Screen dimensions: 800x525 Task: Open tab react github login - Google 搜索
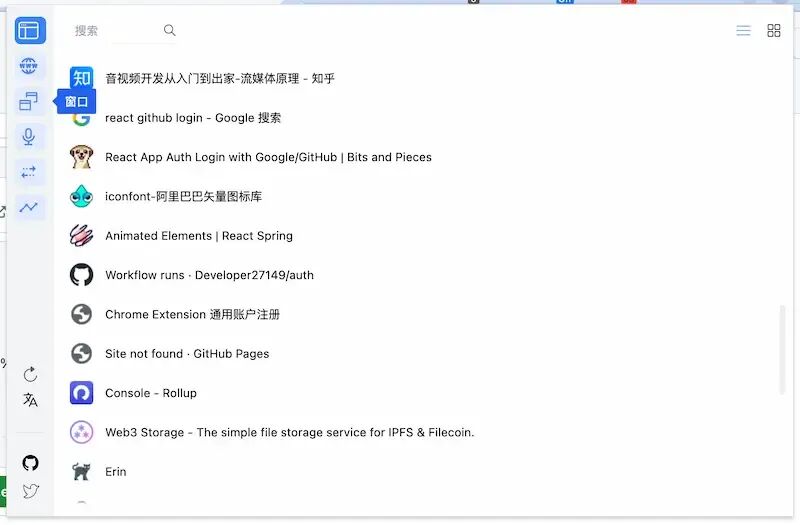(x=193, y=118)
